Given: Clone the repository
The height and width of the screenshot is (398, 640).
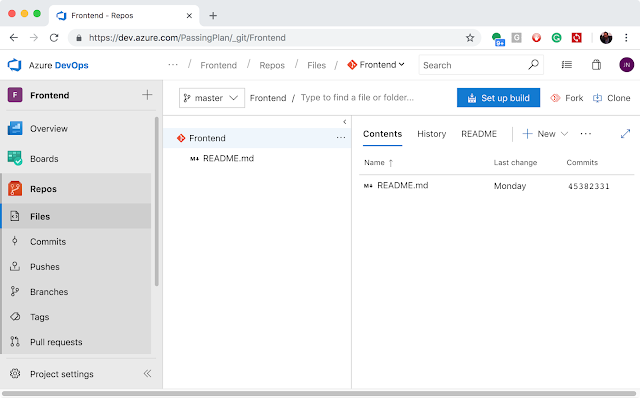Looking at the screenshot, I should pos(611,98).
